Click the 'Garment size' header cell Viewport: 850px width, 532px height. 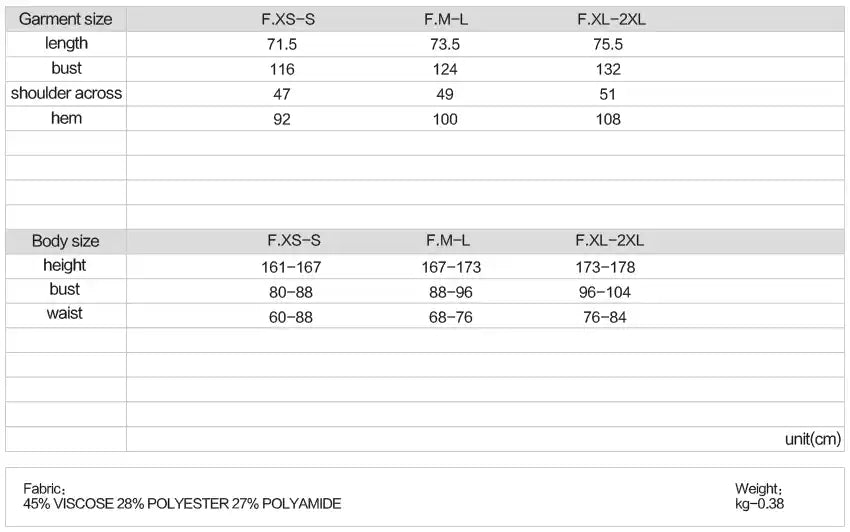(66, 19)
